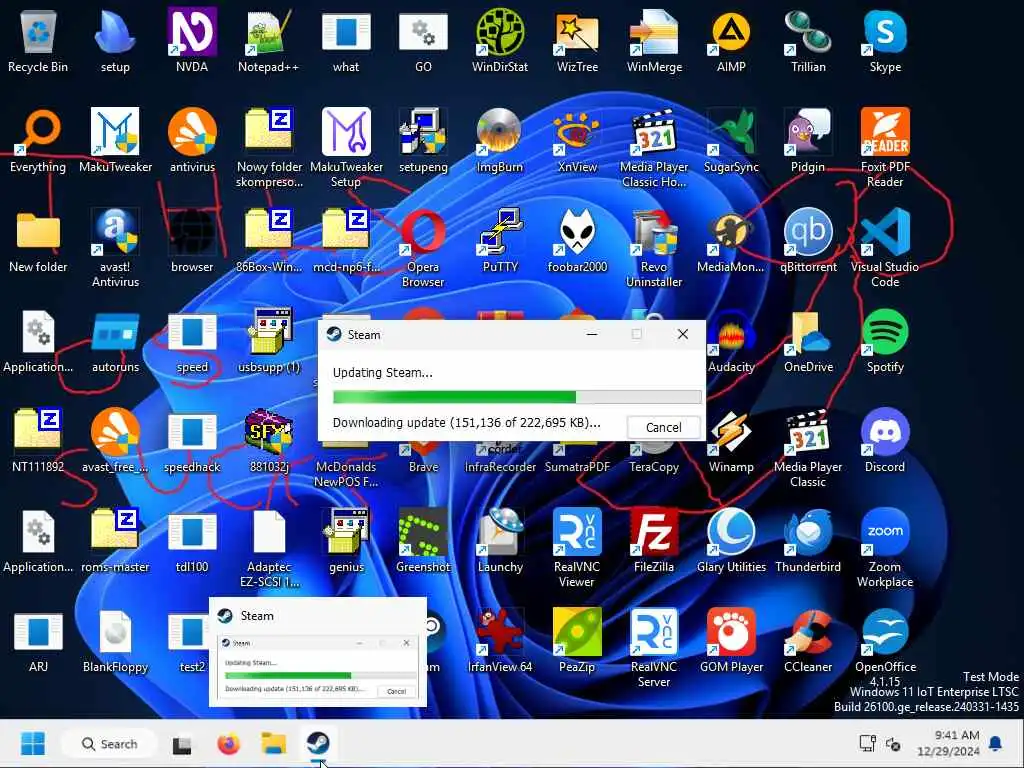Select the SugarSync desktop icon

coord(731,141)
